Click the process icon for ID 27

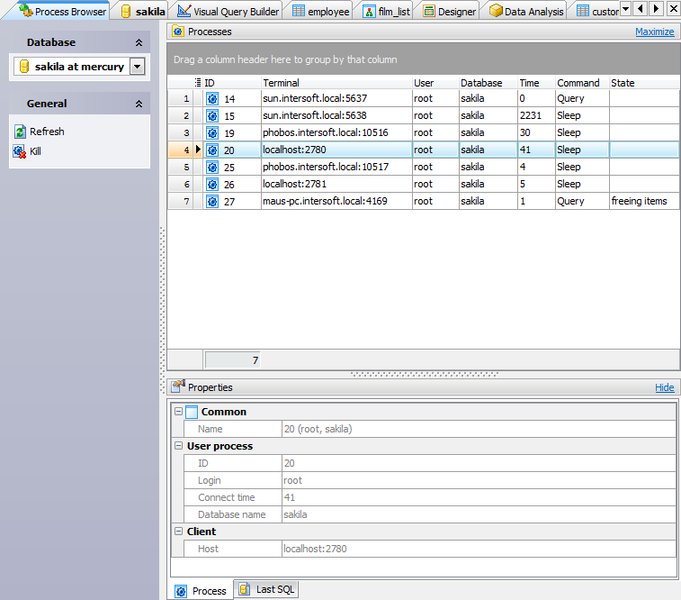[212, 201]
